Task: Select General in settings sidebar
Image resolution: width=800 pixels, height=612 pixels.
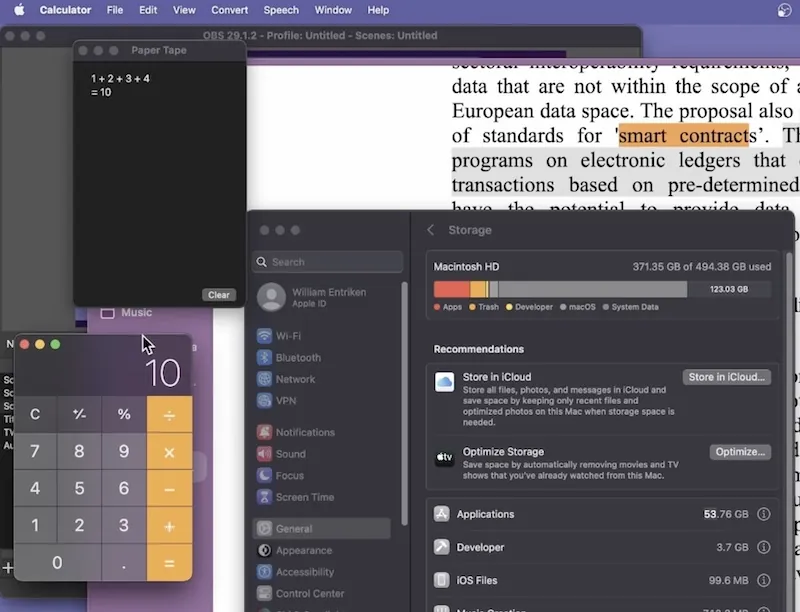Action: pyautogui.click(x=321, y=529)
